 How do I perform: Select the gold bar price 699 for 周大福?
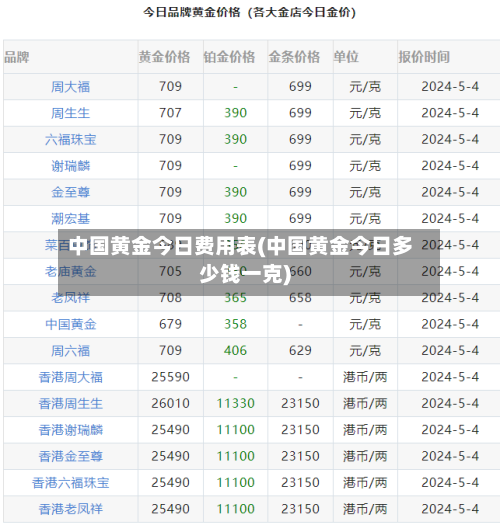(x=300, y=87)
